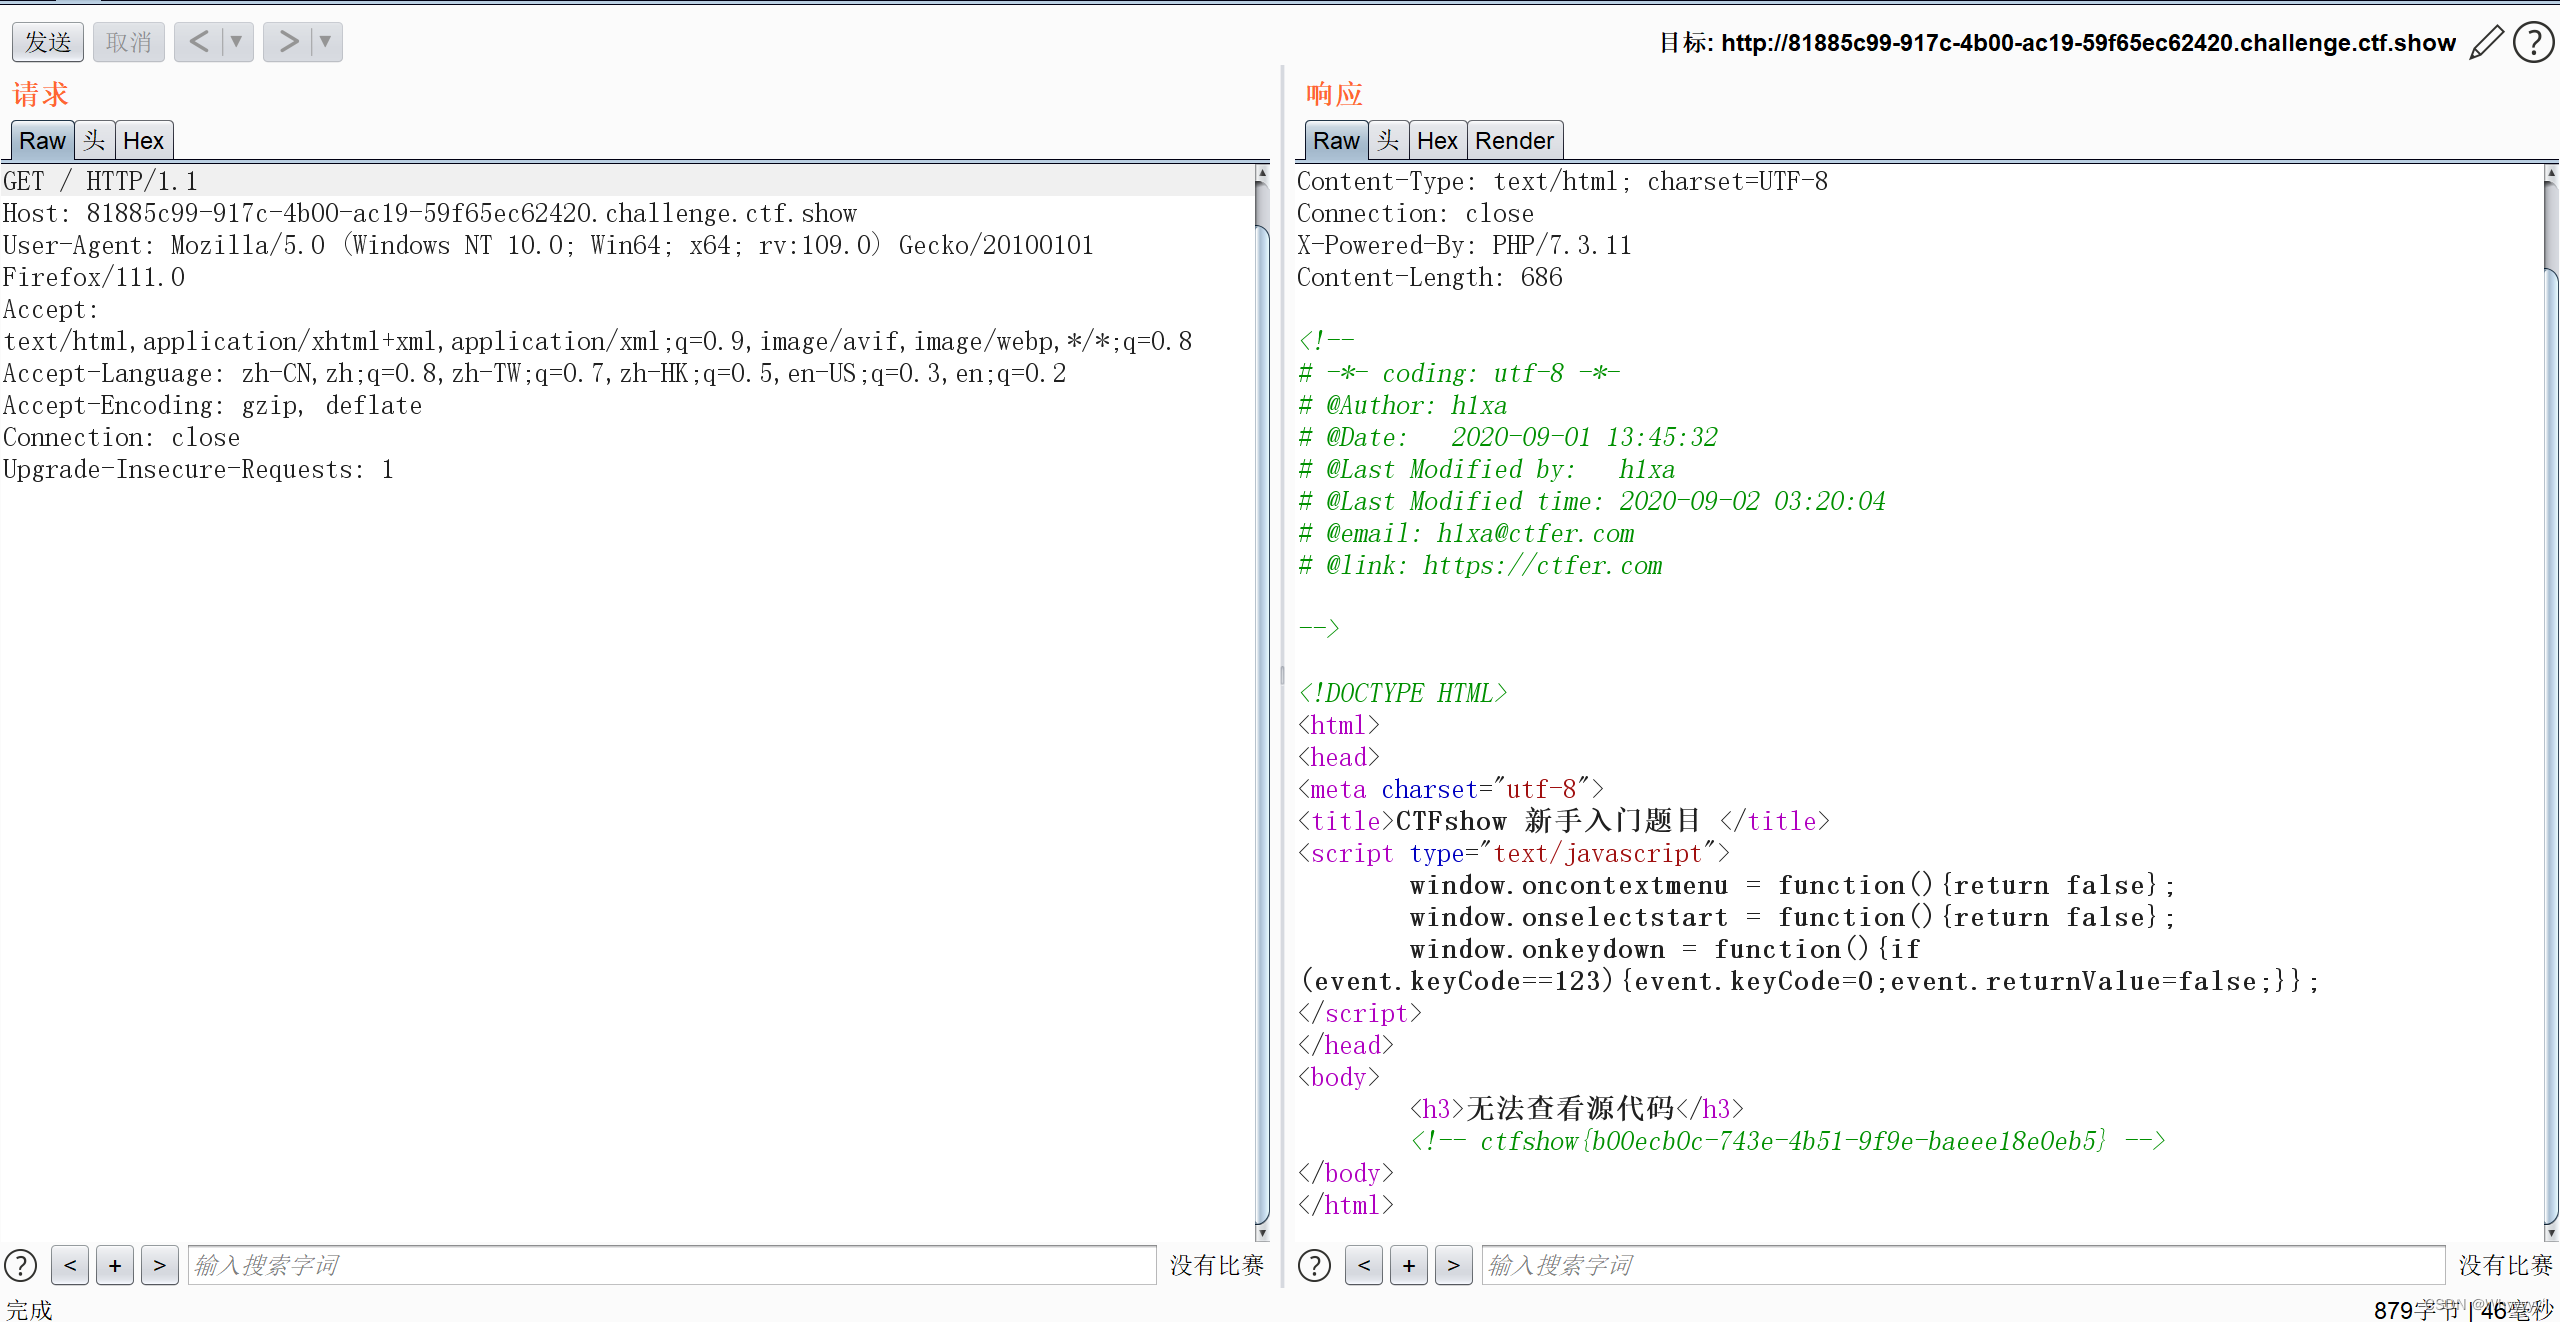Click the 'X-Powered-By: PHP/7.3.11' line
The image size is (2560, 1322).
coord(1464,245)
